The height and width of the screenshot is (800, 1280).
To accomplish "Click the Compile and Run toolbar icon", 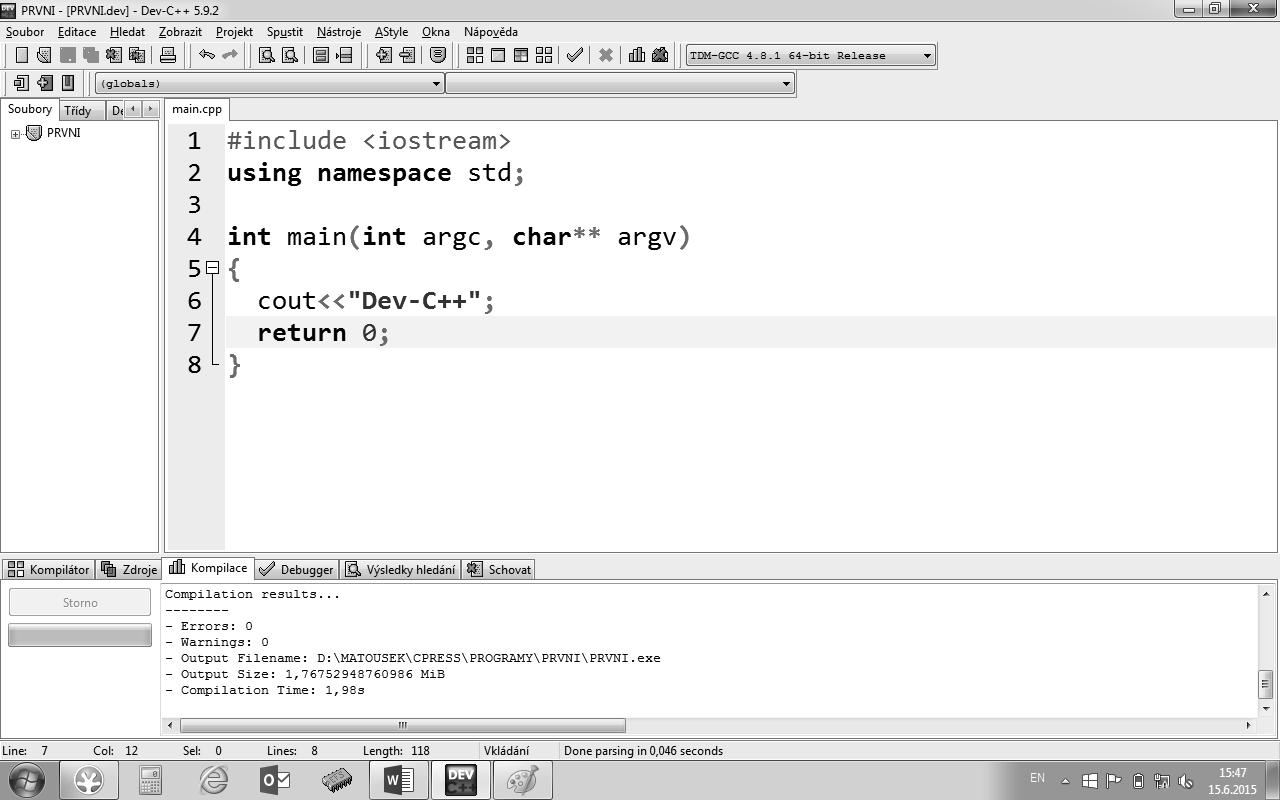I will 521,55.
